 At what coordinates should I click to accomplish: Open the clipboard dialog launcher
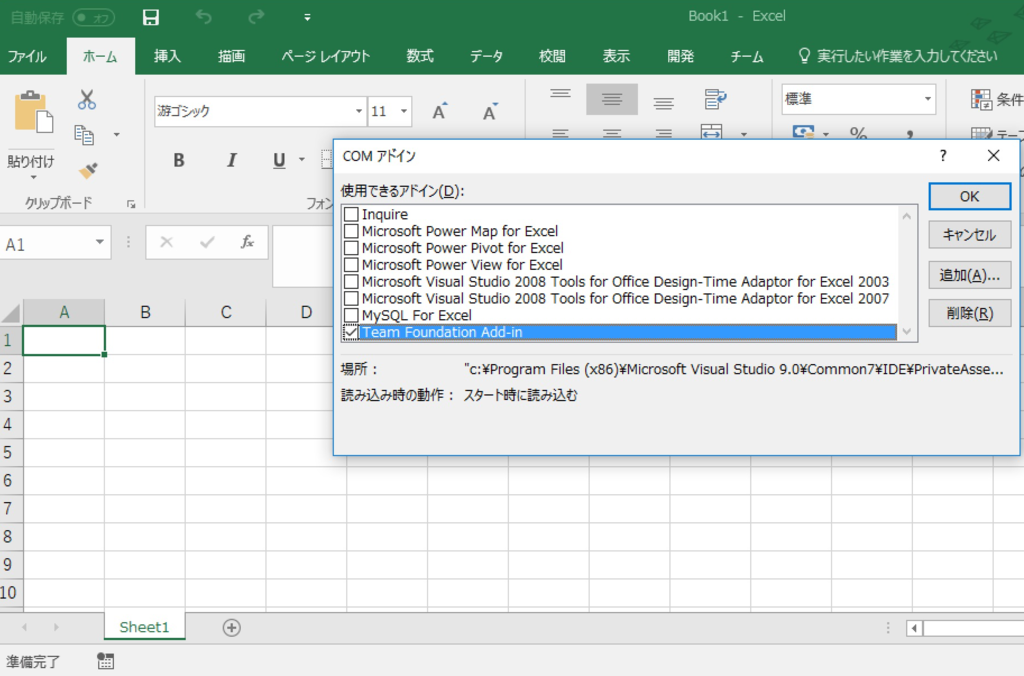[131, 204]
